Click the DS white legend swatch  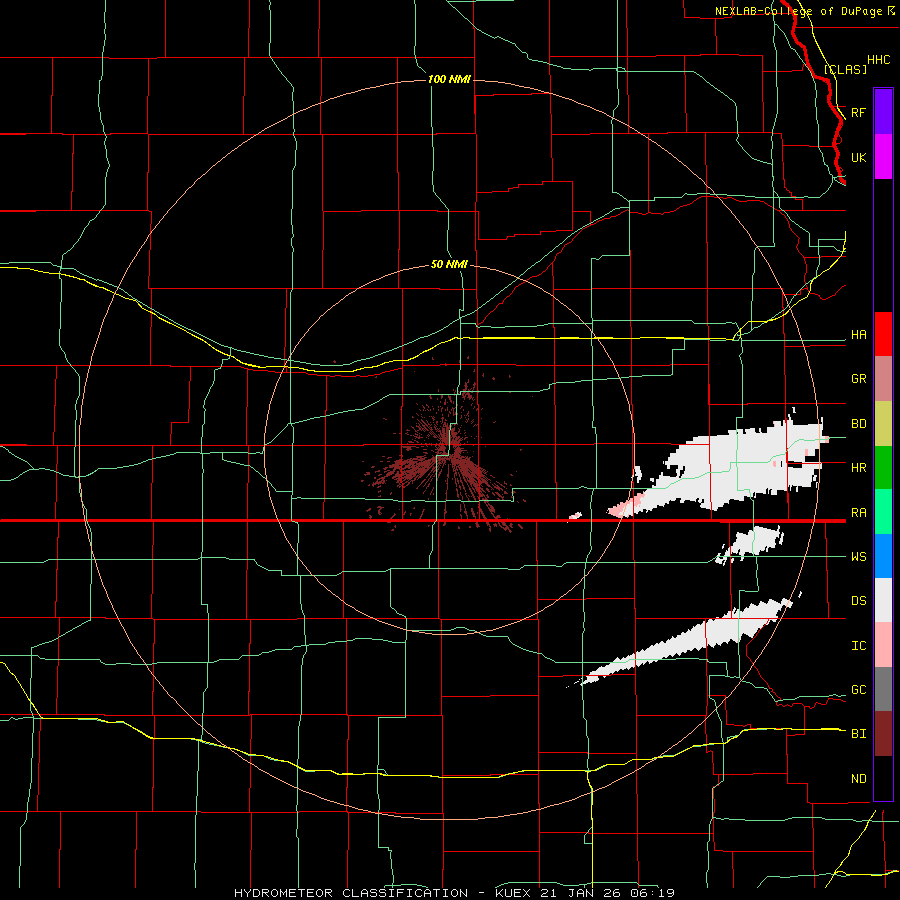(883, 600)
